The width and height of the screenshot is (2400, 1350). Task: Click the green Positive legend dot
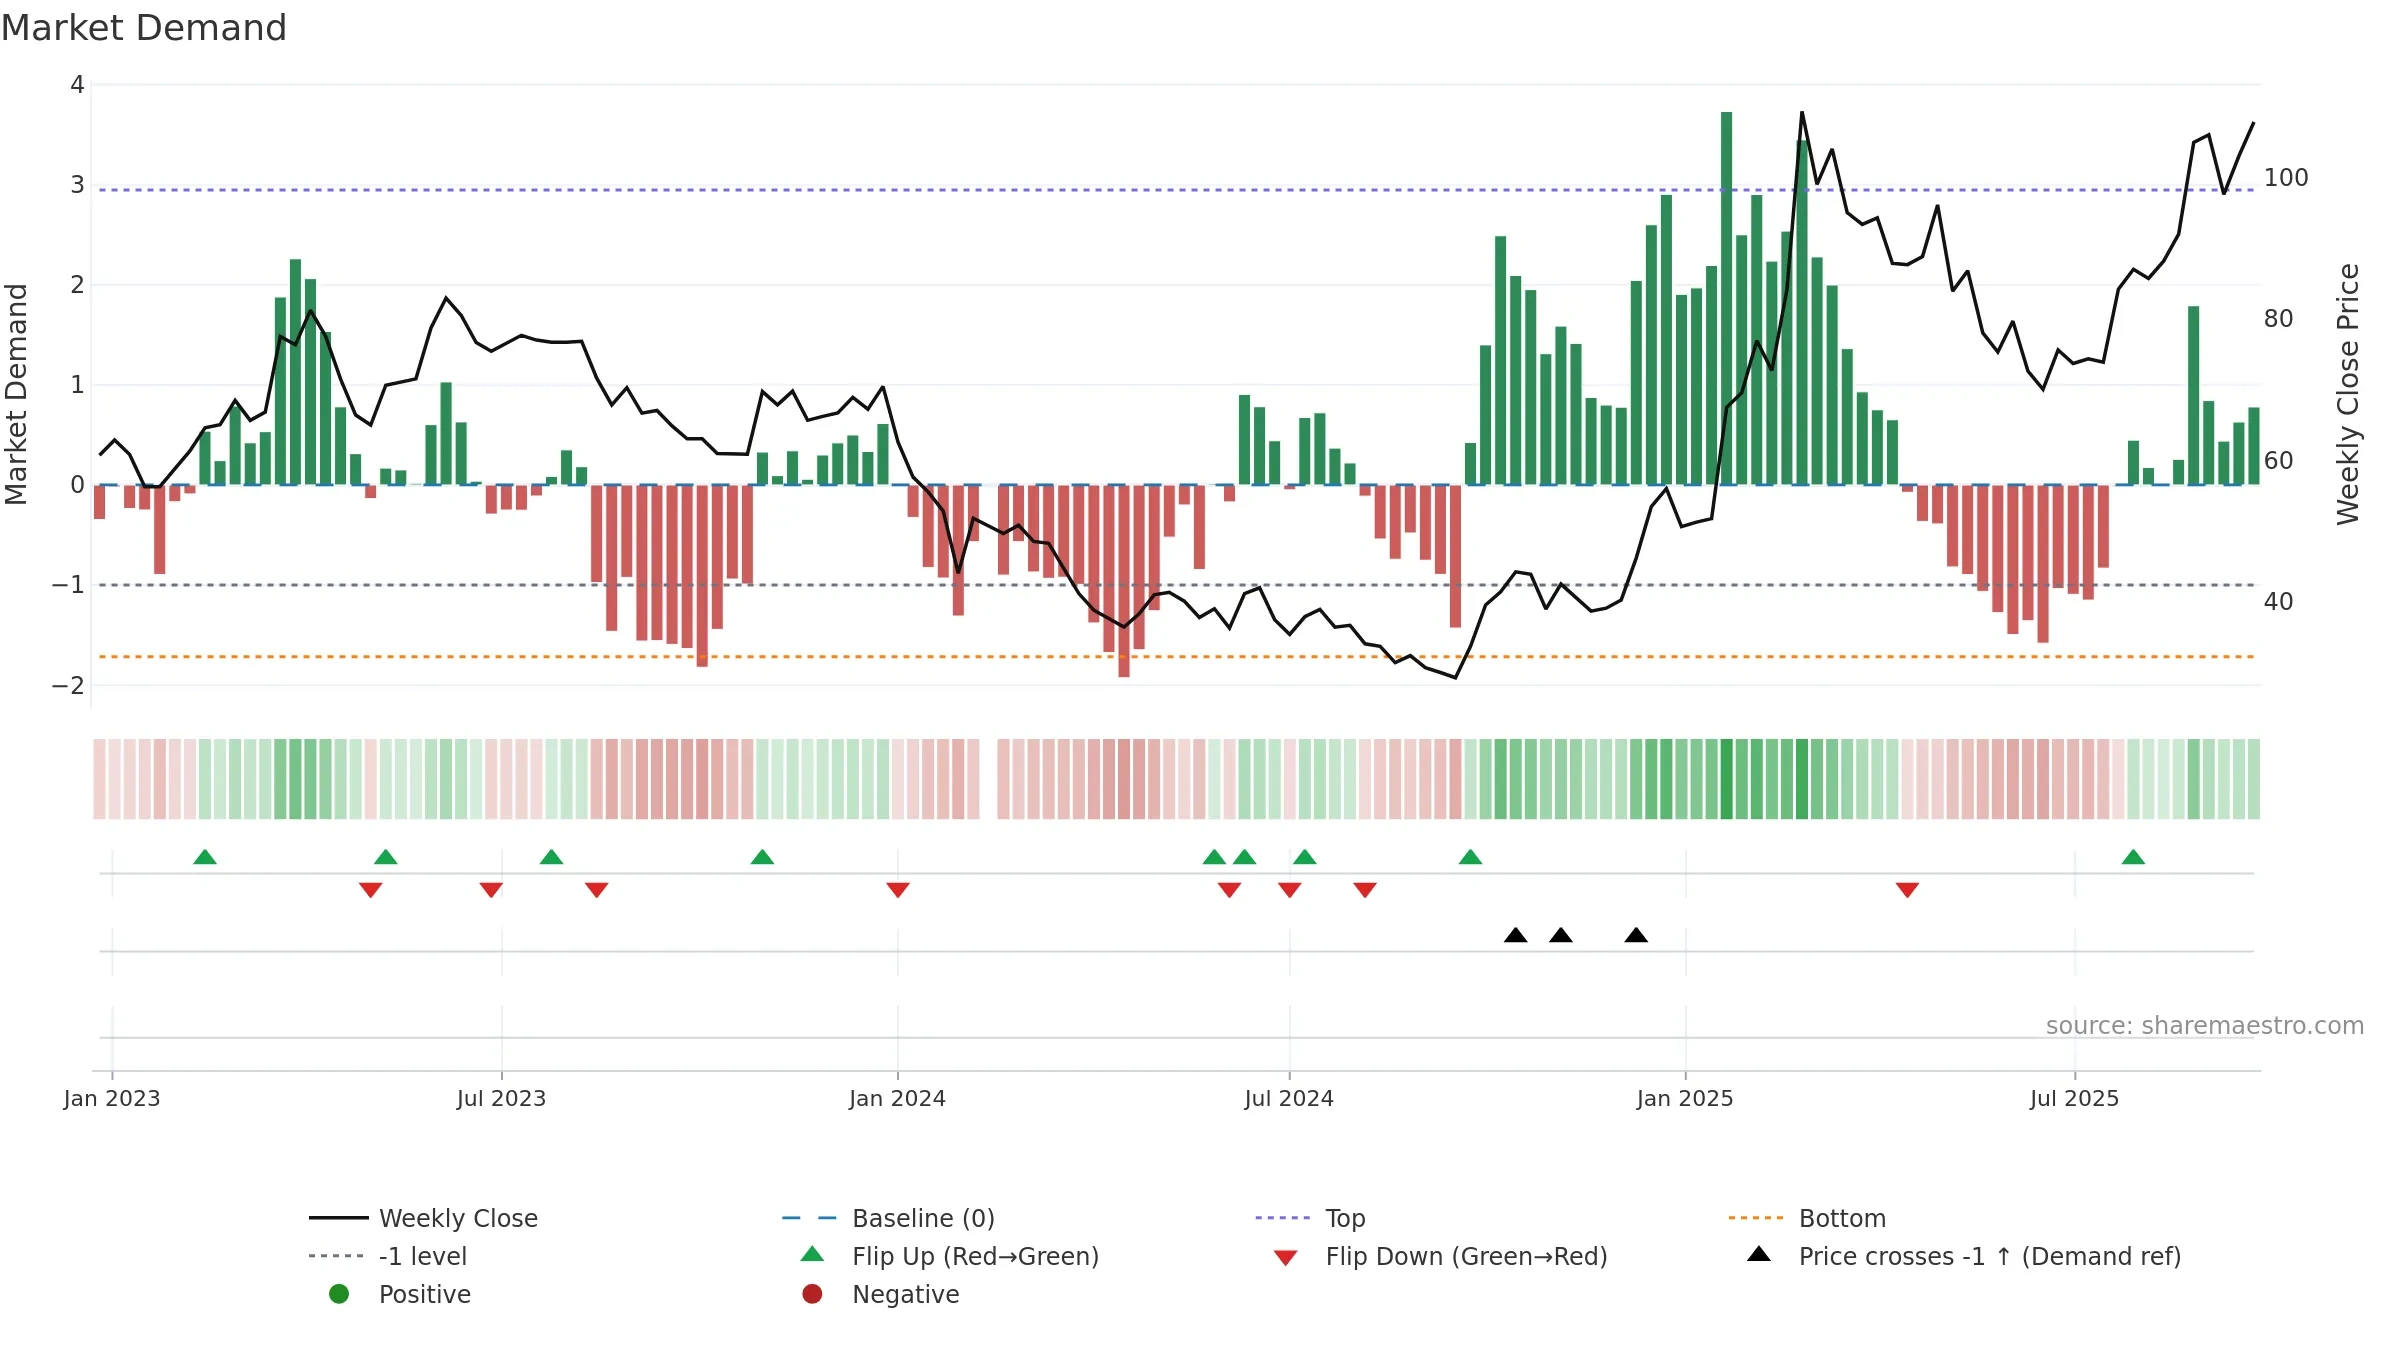point(339,1294)
